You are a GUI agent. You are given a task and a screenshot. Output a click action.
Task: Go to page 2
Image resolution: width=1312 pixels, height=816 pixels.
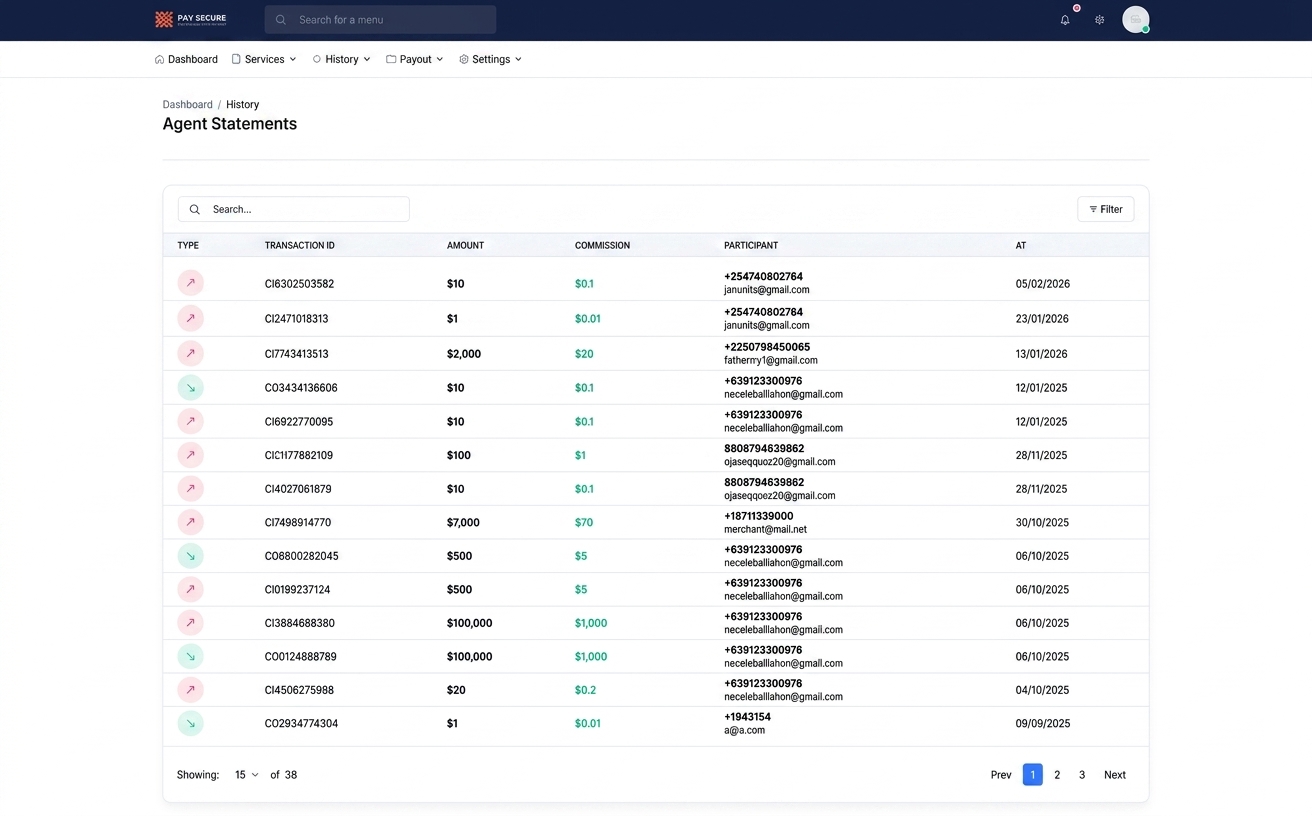click(x=1057, y=775)
